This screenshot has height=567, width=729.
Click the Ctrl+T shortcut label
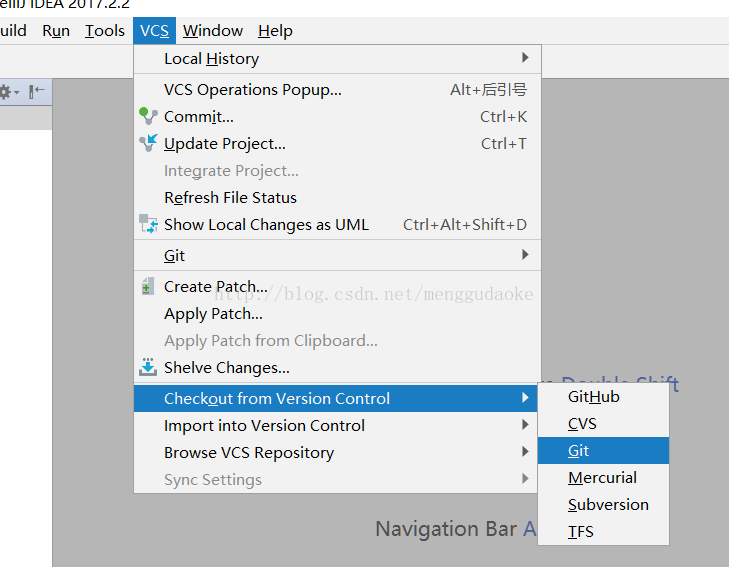(504, 144)
